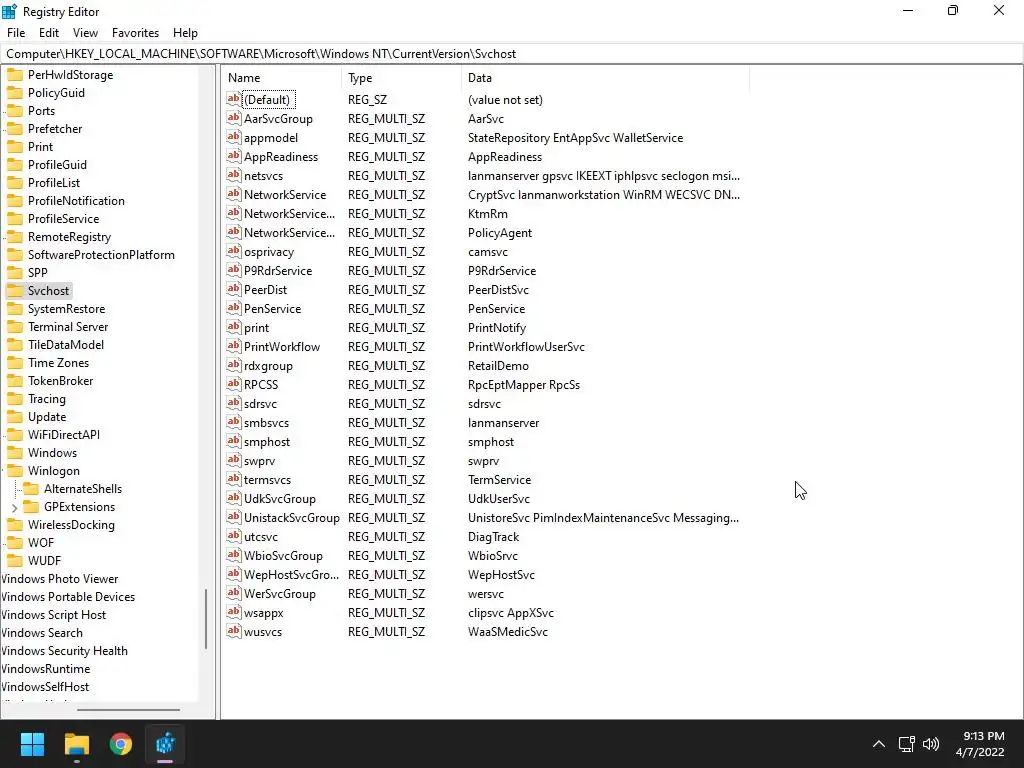Viewport: 1024px width, 768px height.
Task: Open the Windows Start menu
Action: [32, 744]
